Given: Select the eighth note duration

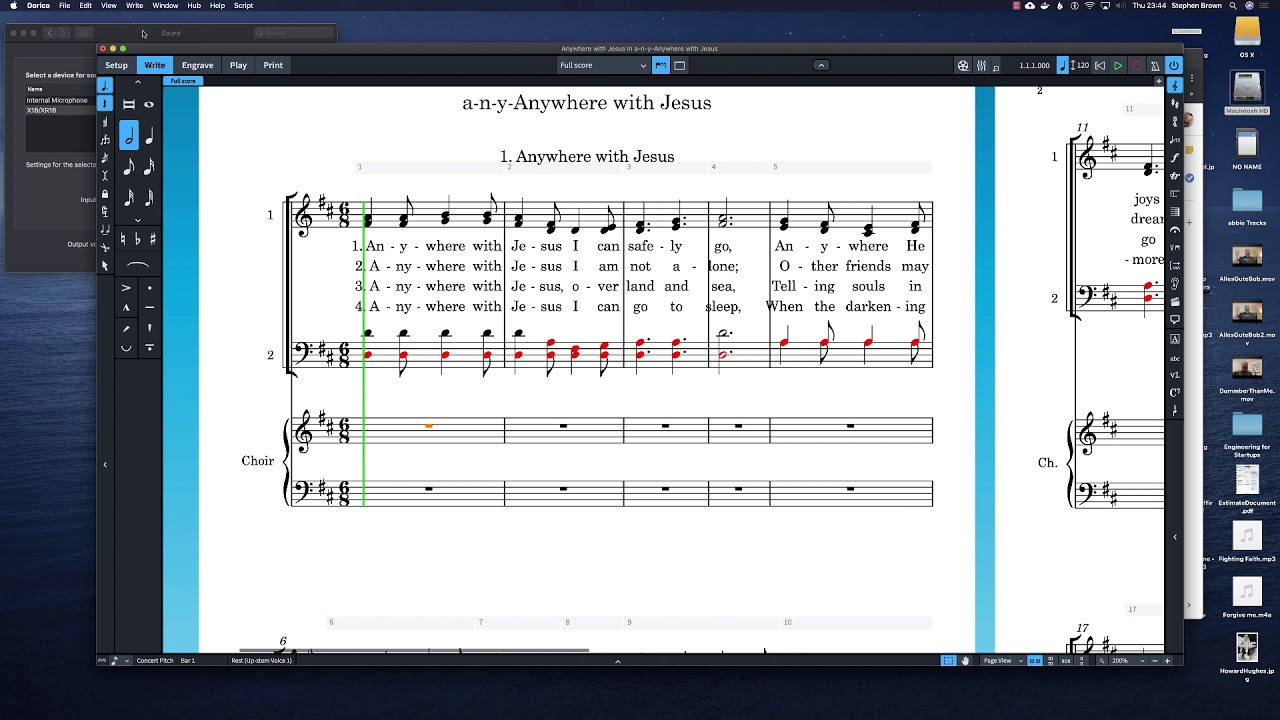Looking at the screenshot, I should (x=128, y=166).
